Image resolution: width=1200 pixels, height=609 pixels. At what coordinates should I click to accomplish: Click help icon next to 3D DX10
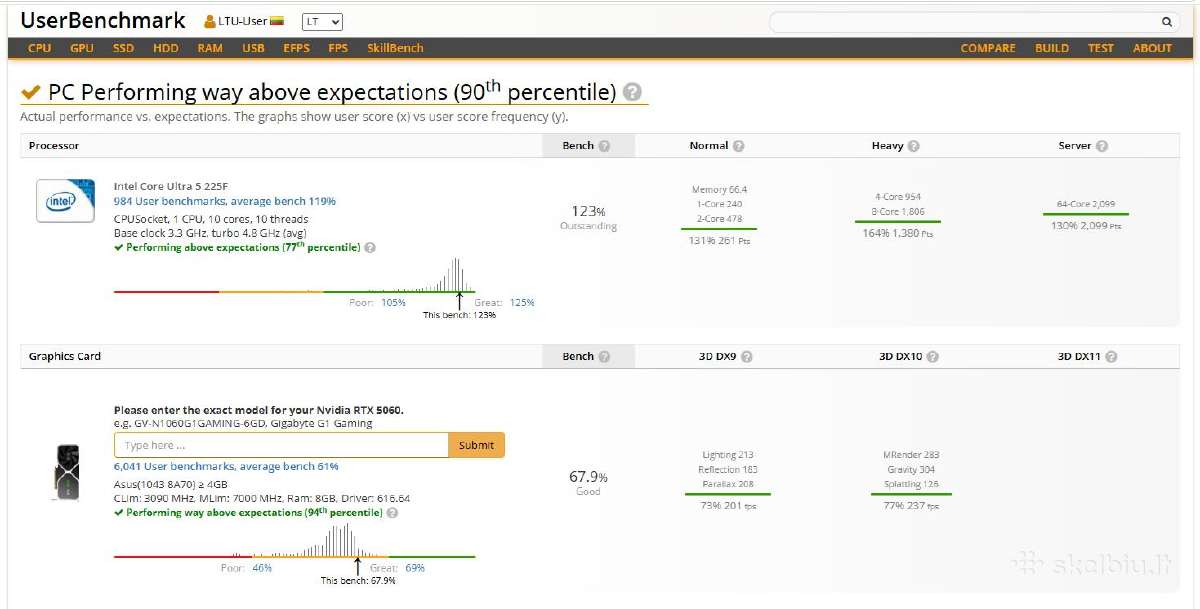931,357
